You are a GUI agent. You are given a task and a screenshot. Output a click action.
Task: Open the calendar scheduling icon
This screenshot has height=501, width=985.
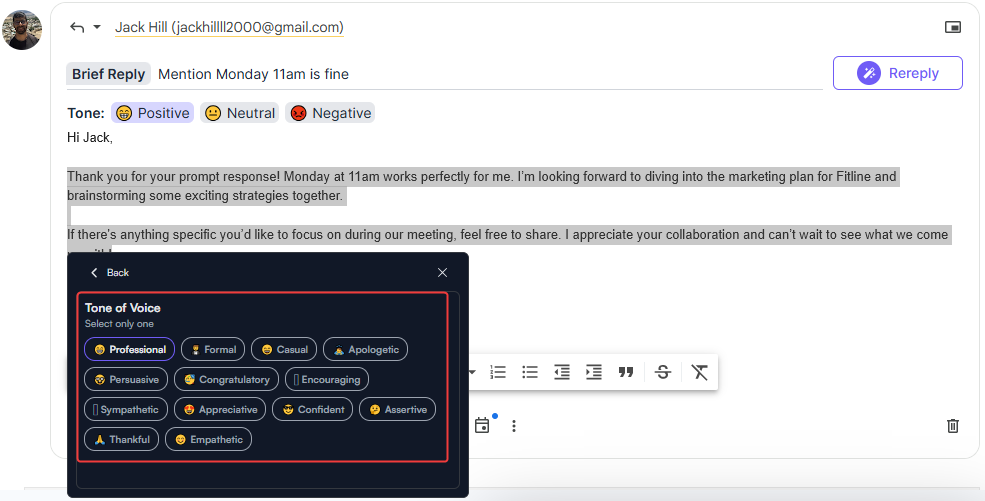pos(482,425)
